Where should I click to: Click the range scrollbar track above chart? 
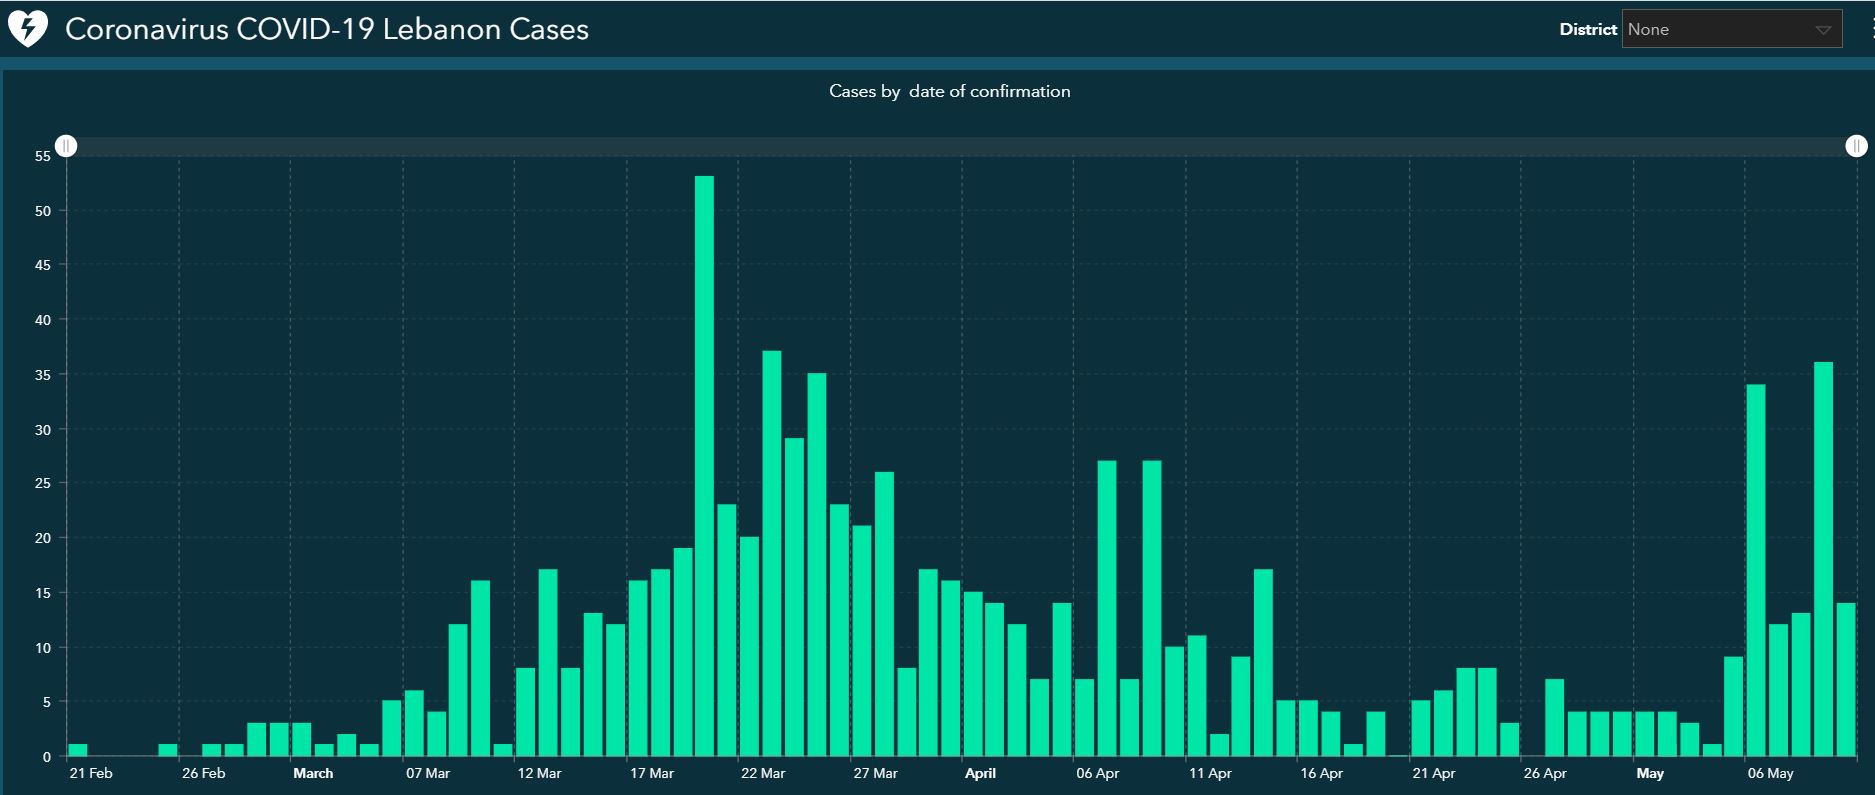[960, 146]
